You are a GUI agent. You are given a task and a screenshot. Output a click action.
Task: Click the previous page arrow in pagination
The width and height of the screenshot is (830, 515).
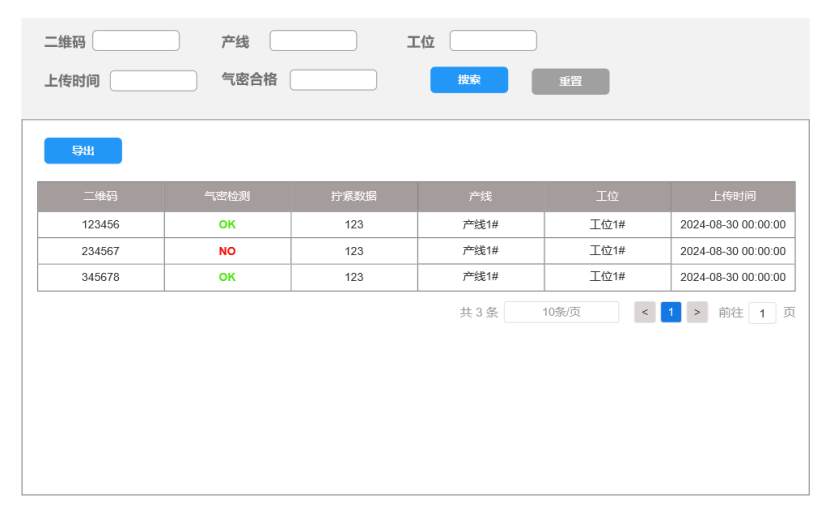pos(645,312)
